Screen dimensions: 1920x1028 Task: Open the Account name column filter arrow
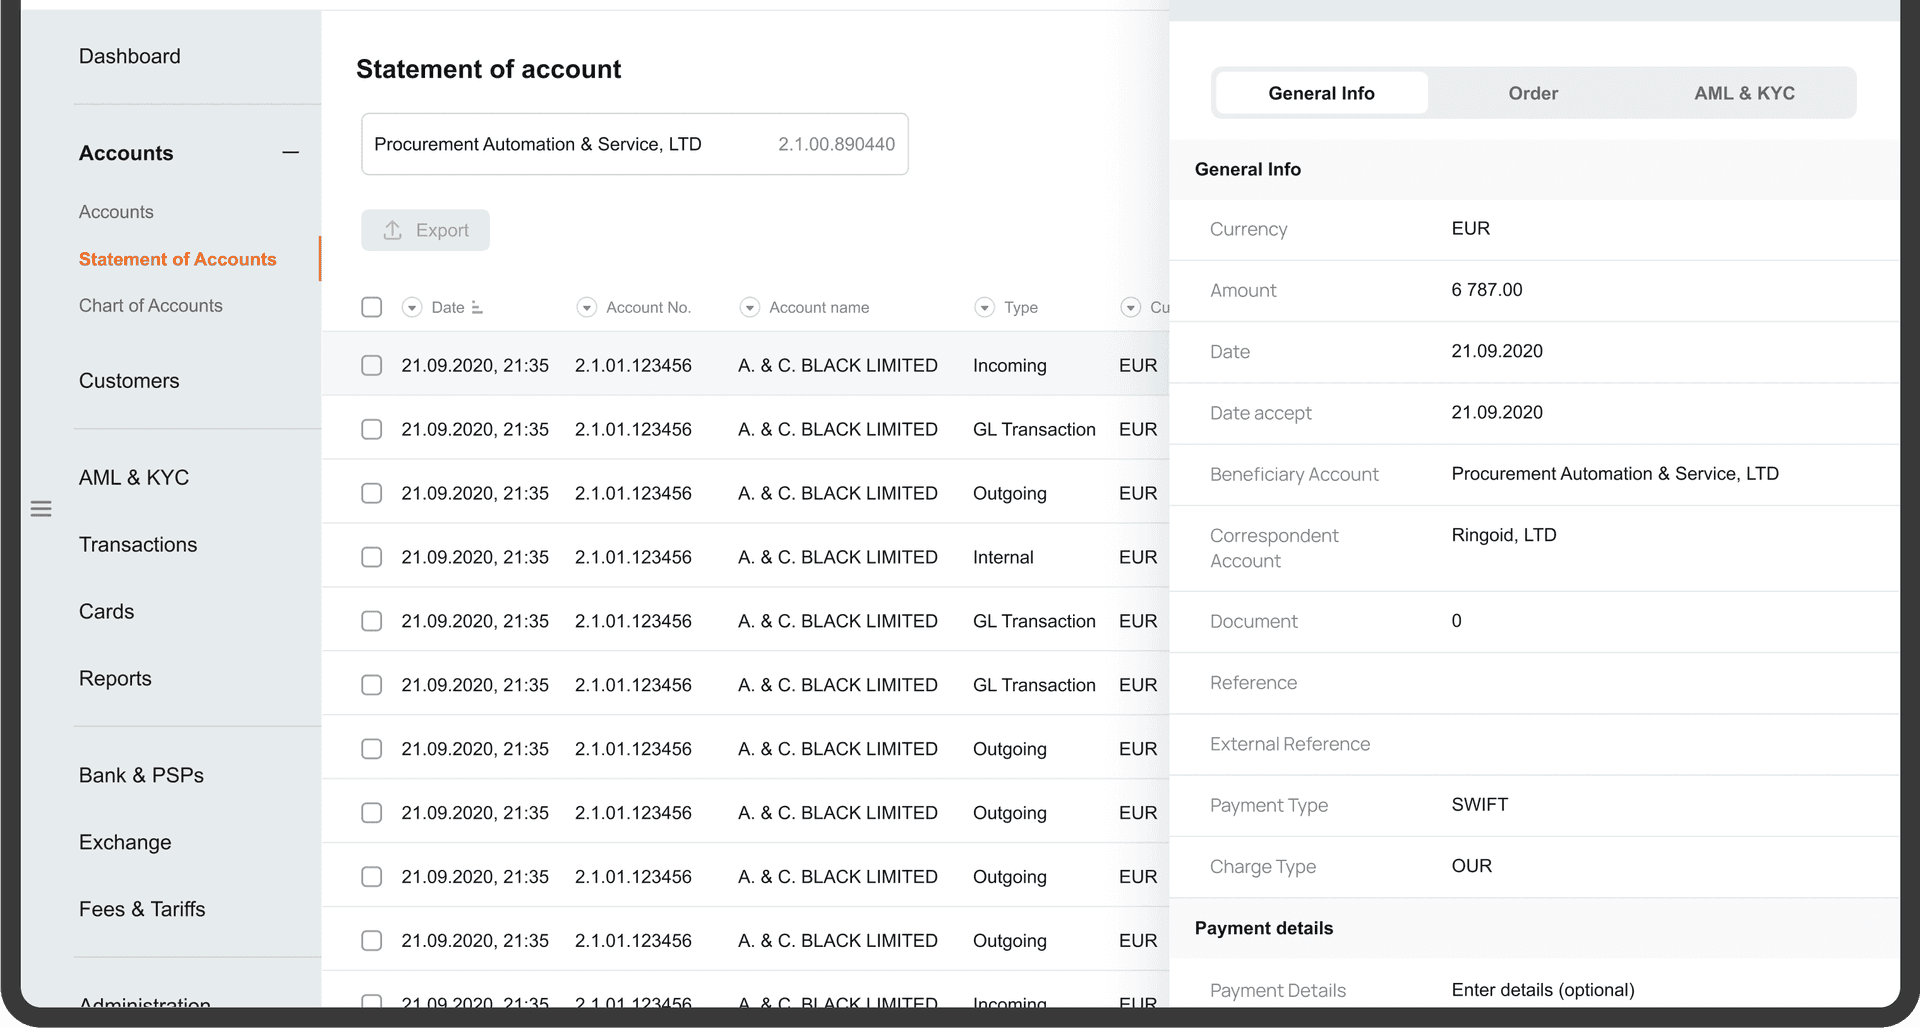pos(750,308)
